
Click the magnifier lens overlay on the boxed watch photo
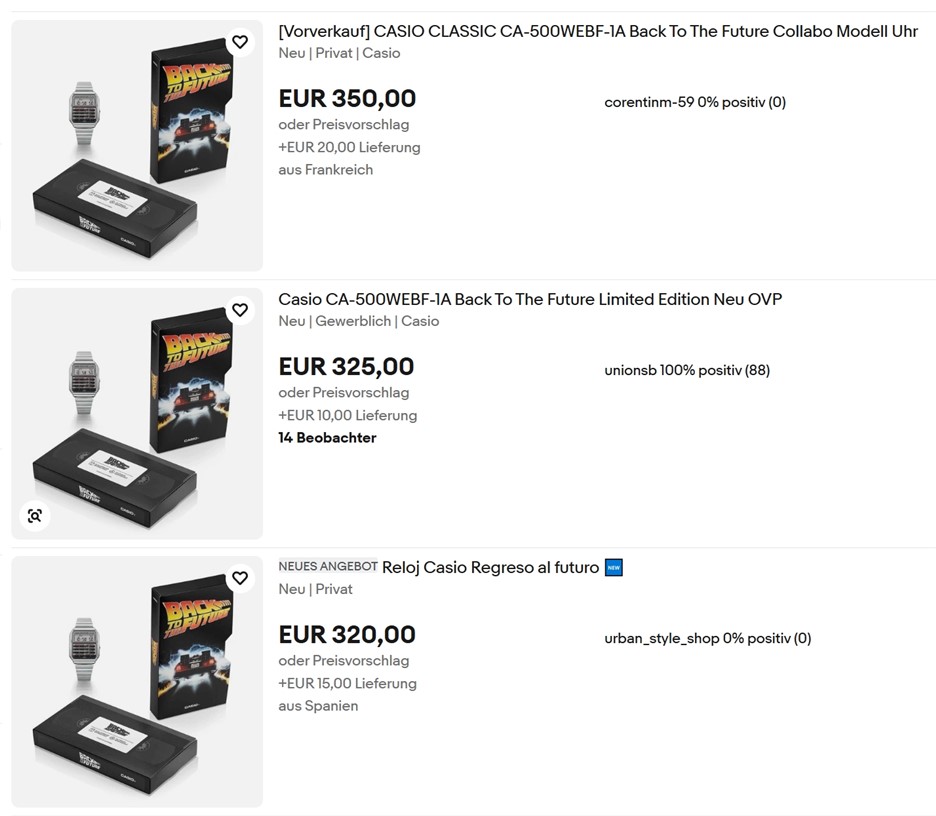[x=35, y=515]
